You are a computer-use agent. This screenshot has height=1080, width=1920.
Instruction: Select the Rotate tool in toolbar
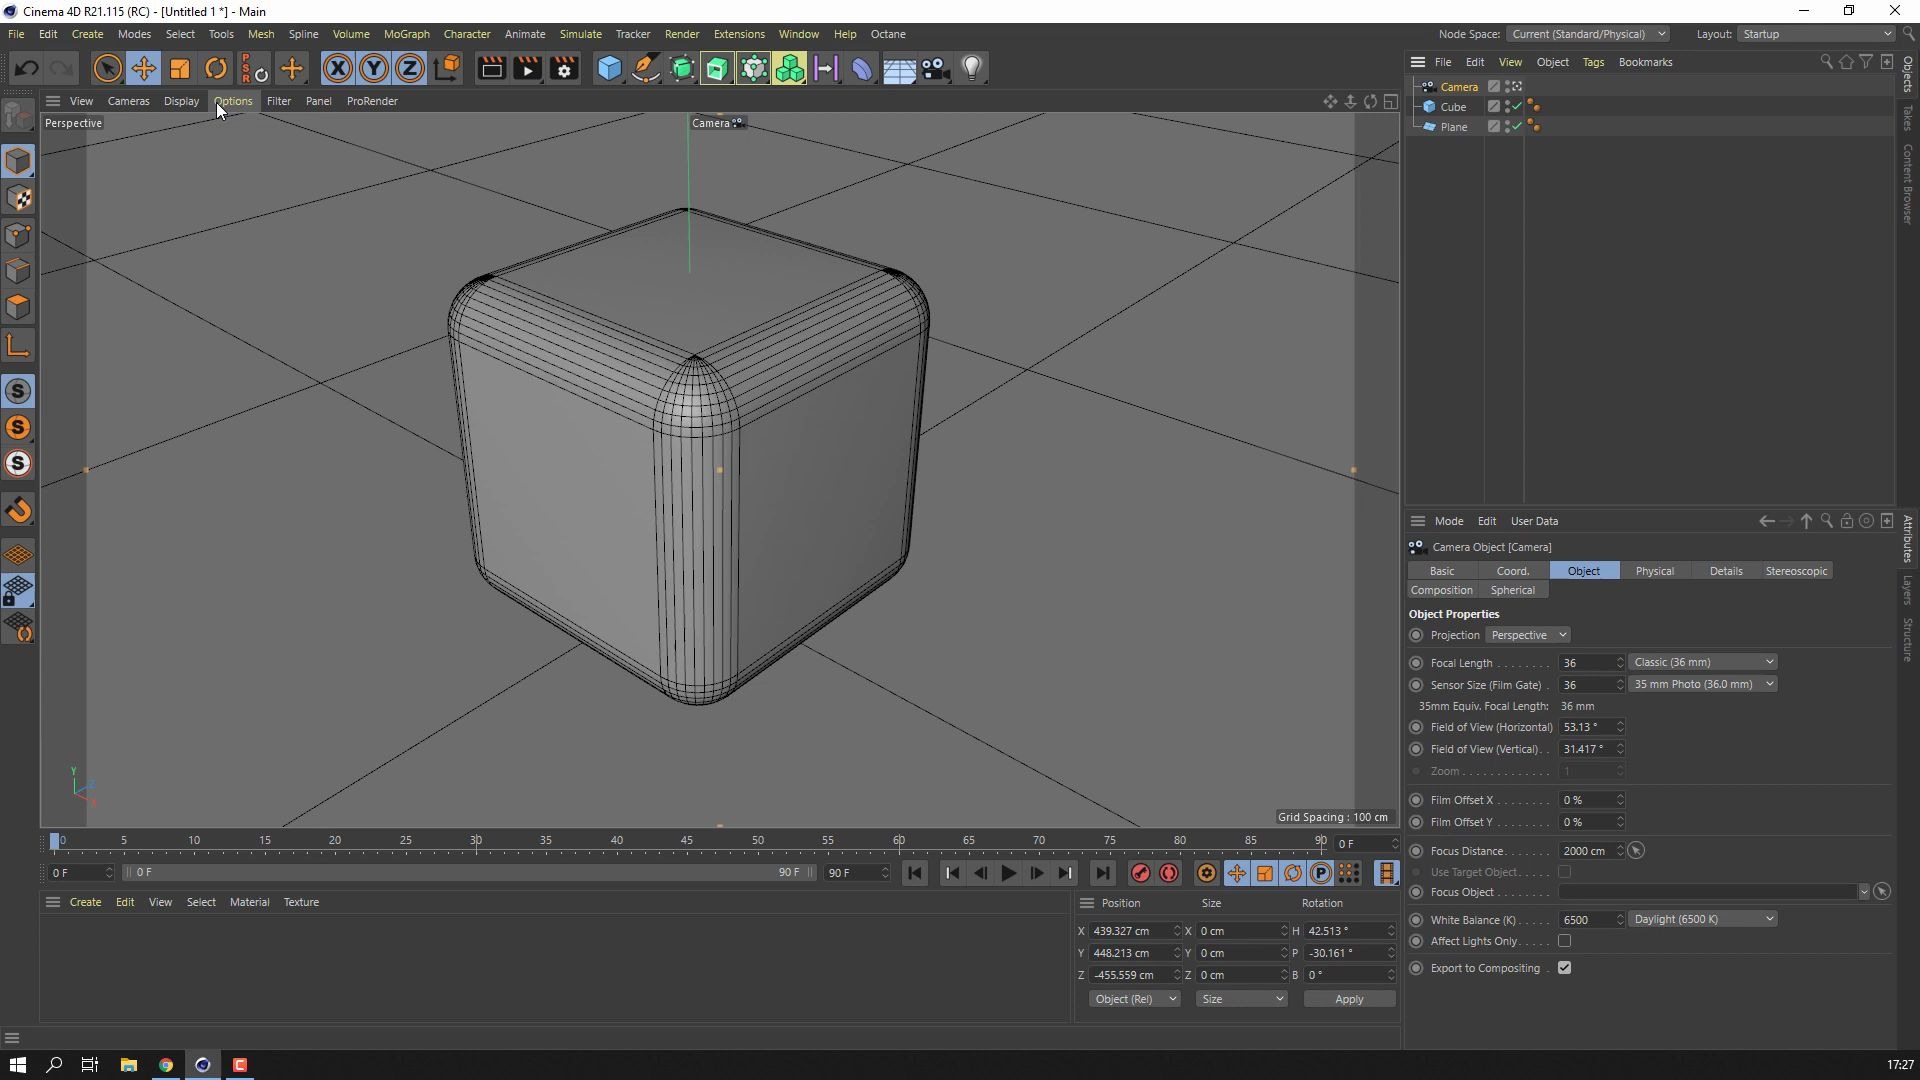coord(216,68)
